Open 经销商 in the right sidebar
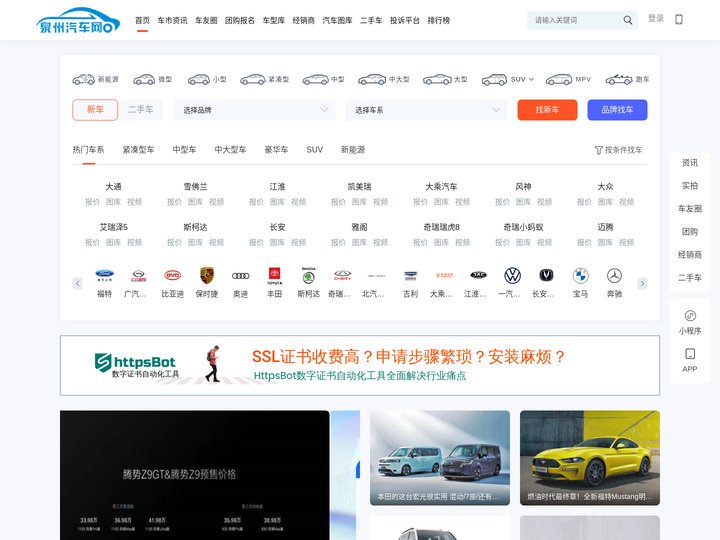The height and width of the screenshot is (540, 720). pos(690,254)
